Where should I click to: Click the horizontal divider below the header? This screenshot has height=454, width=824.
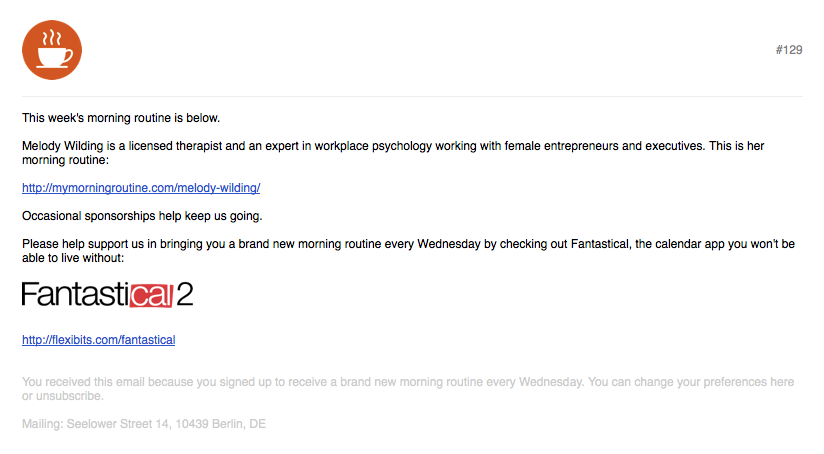click(412, 96)
